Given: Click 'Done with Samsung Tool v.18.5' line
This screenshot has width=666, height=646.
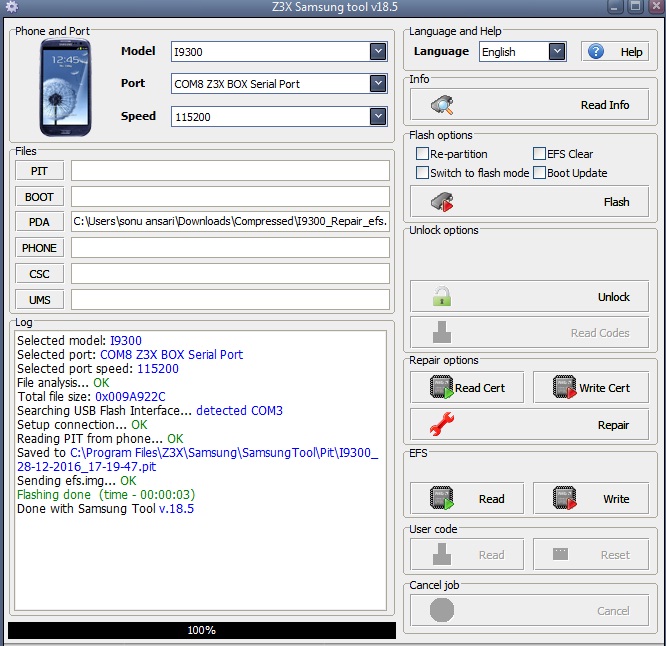Looking at the screenshot, I should tap(105, 508).
